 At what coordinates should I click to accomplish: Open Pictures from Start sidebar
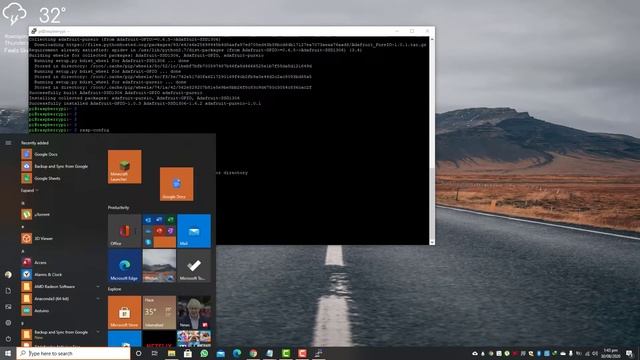pyautogui.click(x=8, y=307)
